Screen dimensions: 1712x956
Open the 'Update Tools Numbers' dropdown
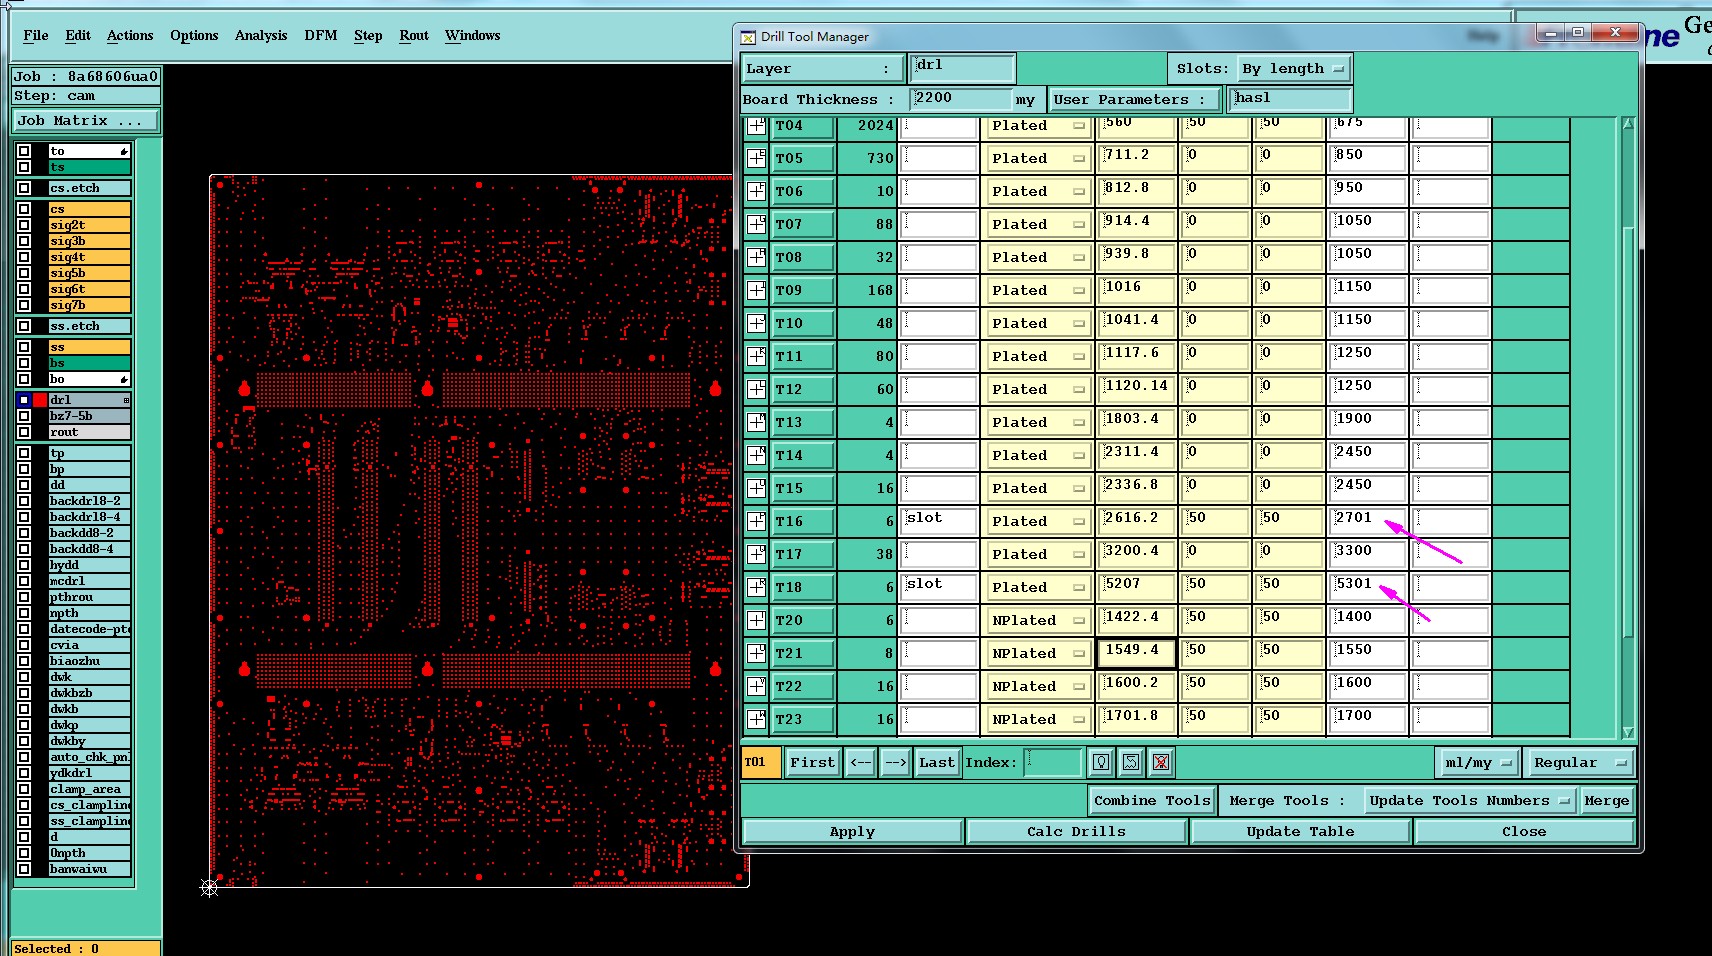pyautogui.click(x=1468, y=801)
